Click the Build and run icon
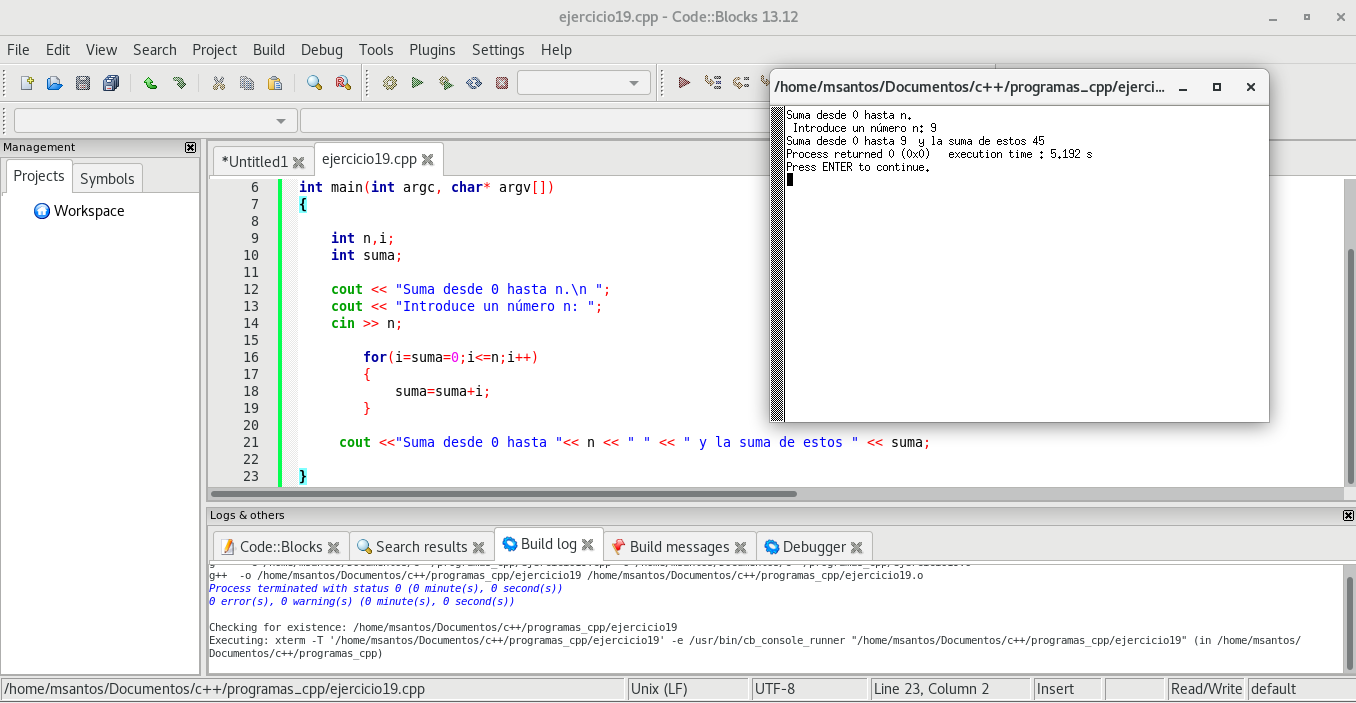The image size is (1356, 703). click(x=446, y=83)
